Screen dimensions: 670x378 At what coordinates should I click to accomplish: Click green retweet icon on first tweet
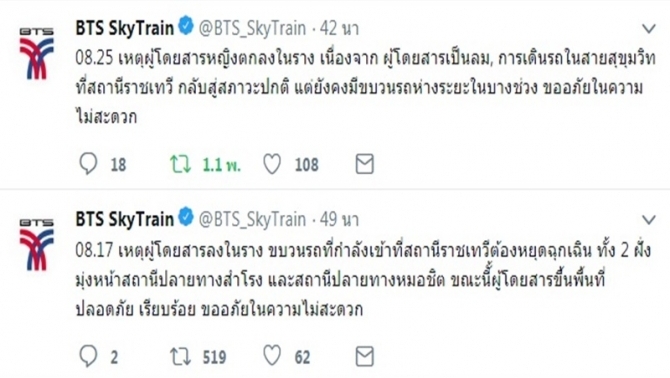(x=180, y=164)
